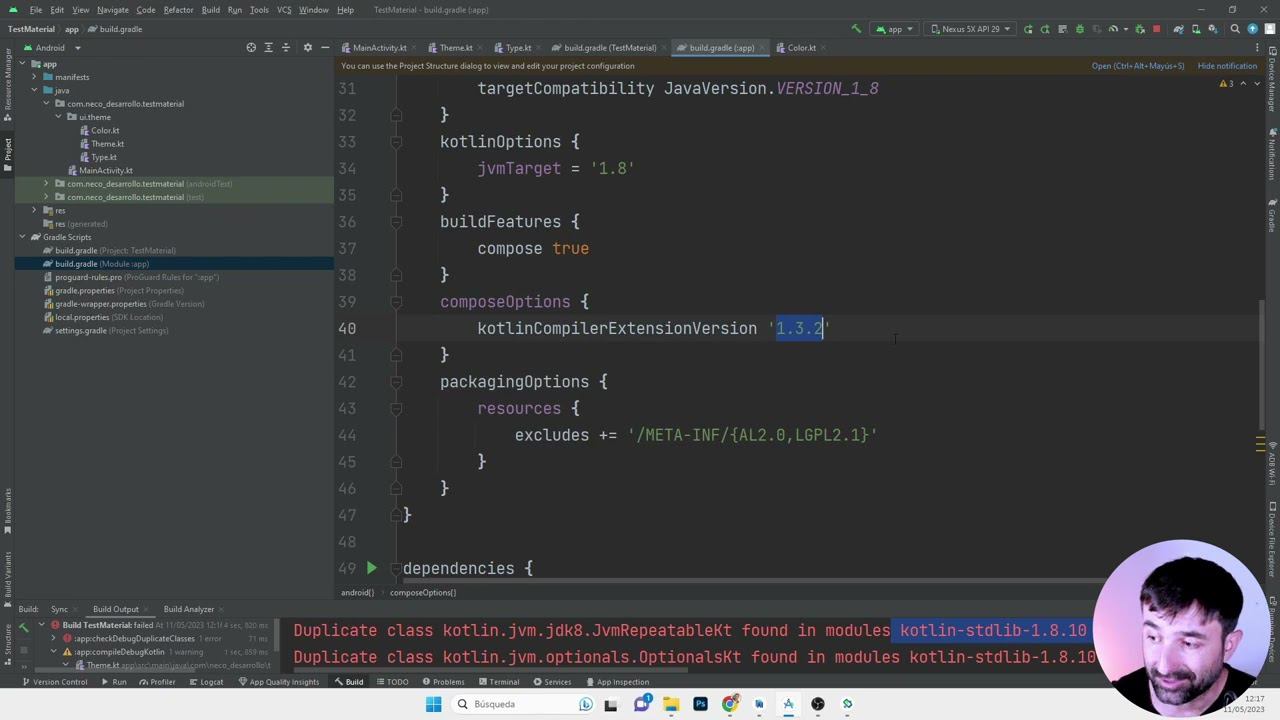
Task: Collapse the ui.theme package
Action: tap(58, 117)
